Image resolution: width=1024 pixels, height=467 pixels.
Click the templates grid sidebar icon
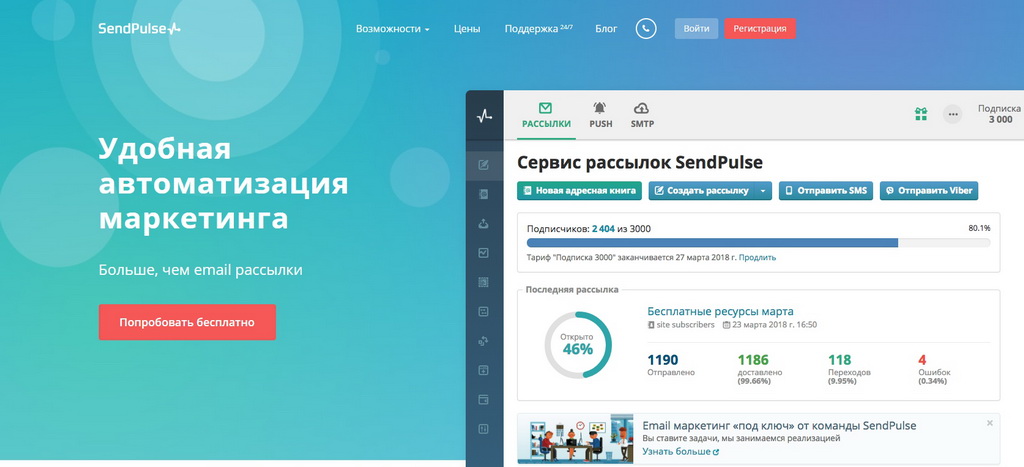[x=484, y=282]
